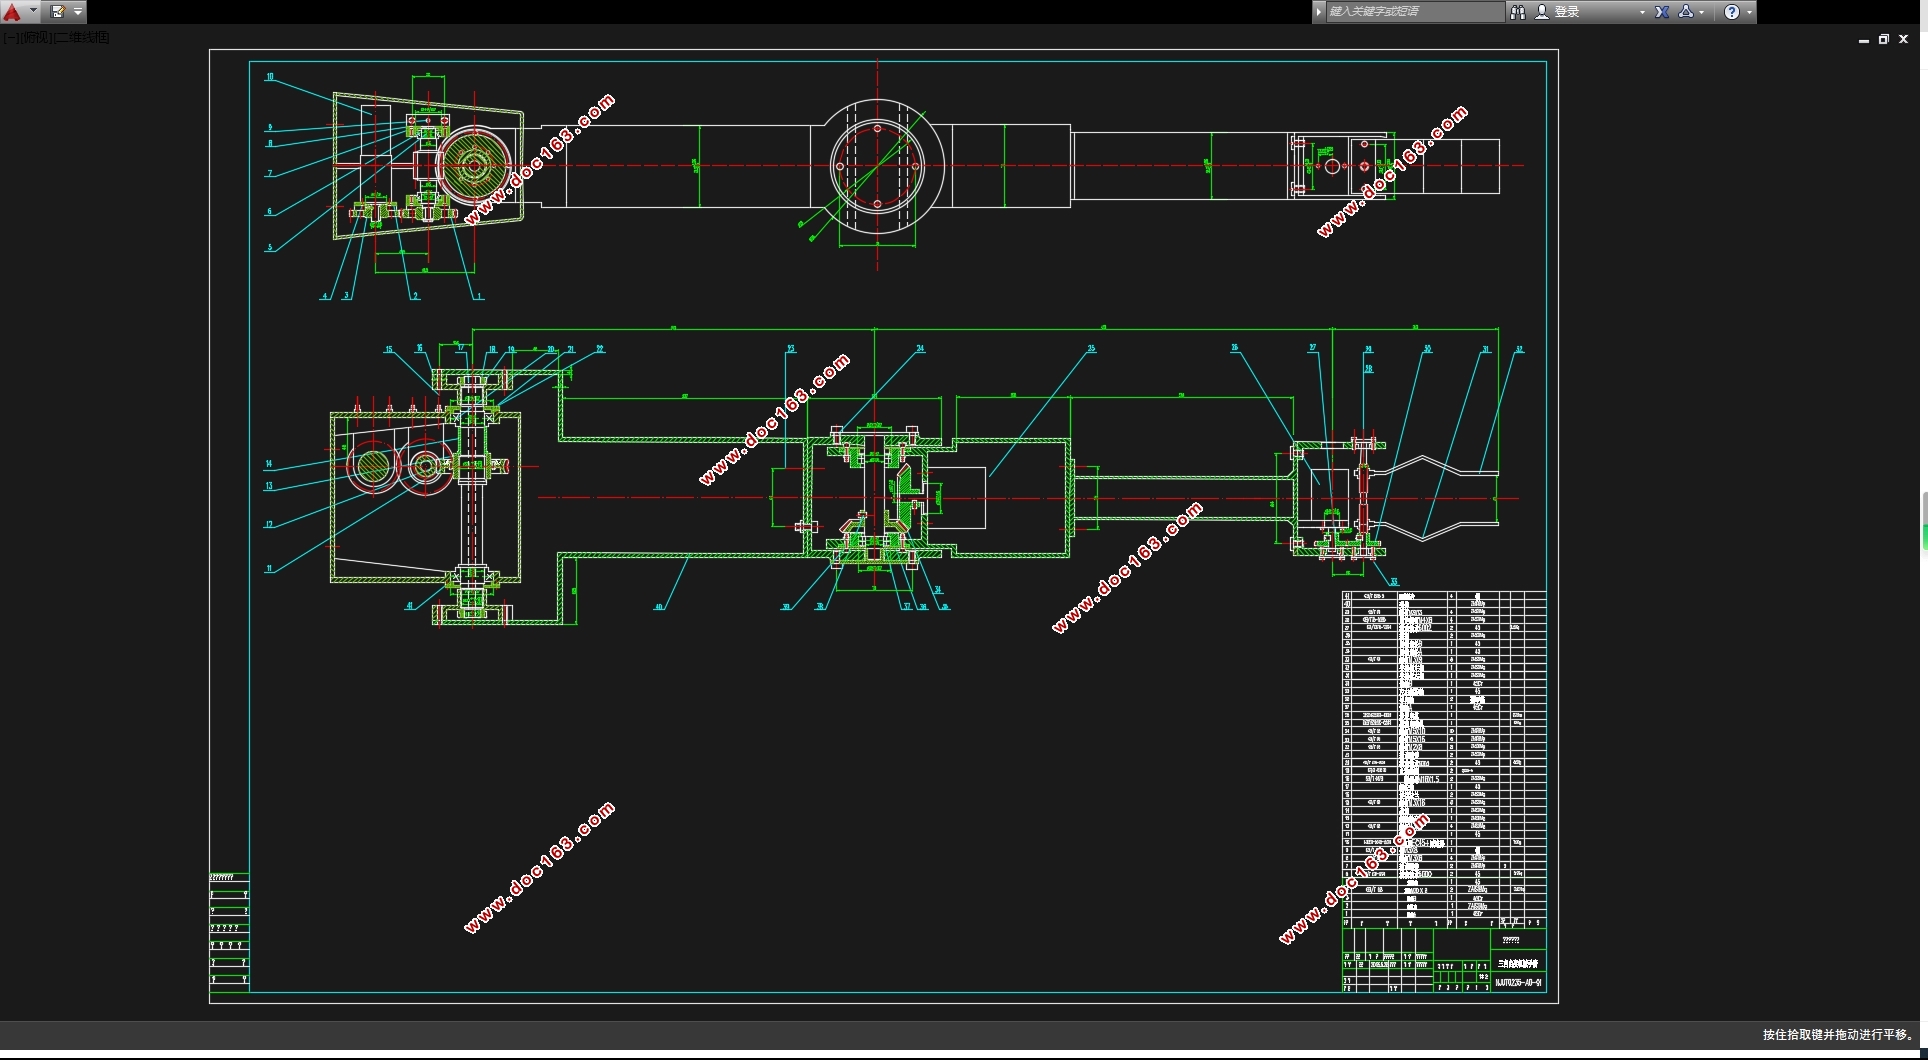Click the 登录 sign-in button
Screen dimensions: 1928x1060
(1567, 12)
